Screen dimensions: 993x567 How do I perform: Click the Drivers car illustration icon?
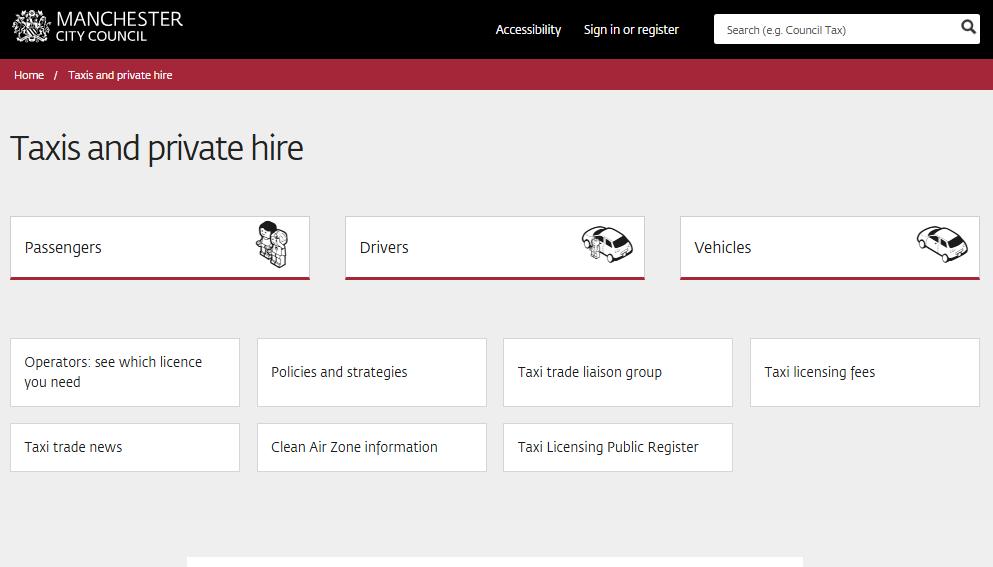tap(607, 244)
